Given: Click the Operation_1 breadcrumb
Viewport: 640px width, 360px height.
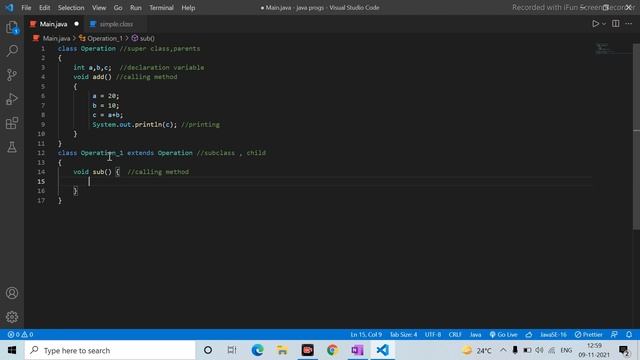Looking at the screenshot, I should [105, 38].
